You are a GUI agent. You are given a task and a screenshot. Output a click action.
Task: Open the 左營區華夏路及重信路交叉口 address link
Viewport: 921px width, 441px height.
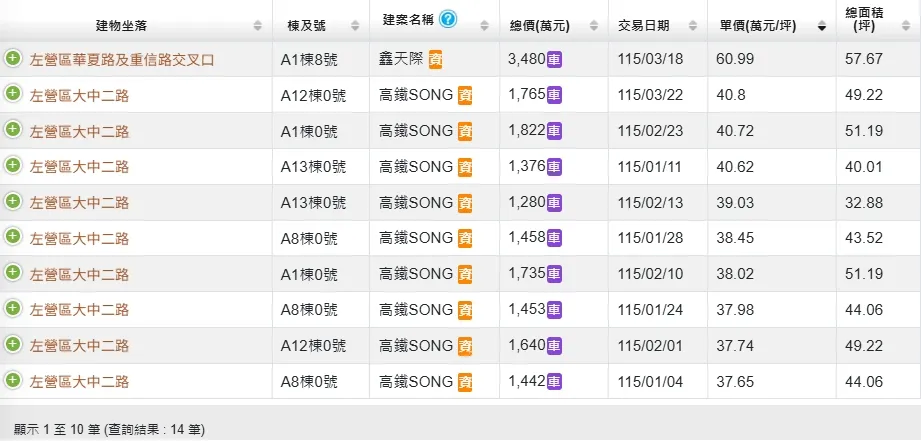pyautogui.click(x=122, y=60)
